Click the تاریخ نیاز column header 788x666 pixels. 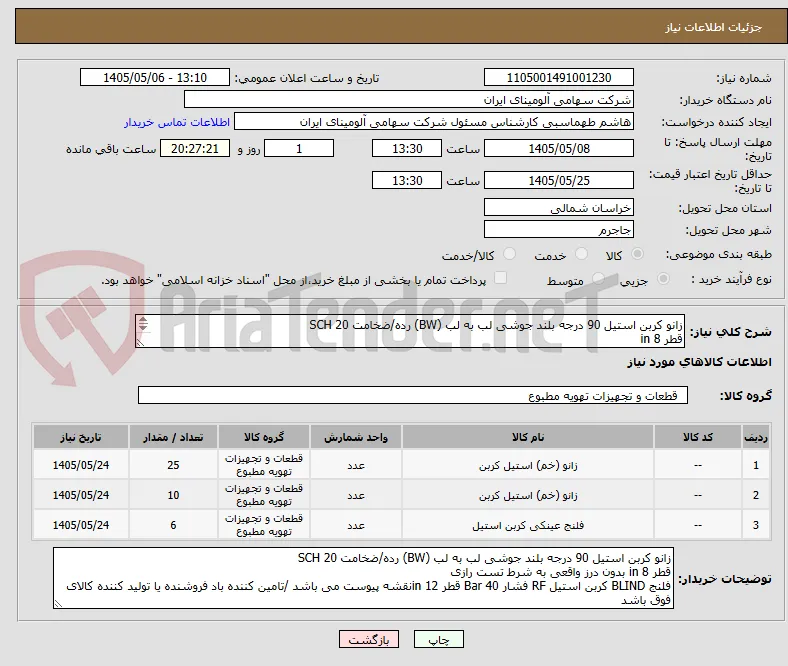[x=81, y=437]
